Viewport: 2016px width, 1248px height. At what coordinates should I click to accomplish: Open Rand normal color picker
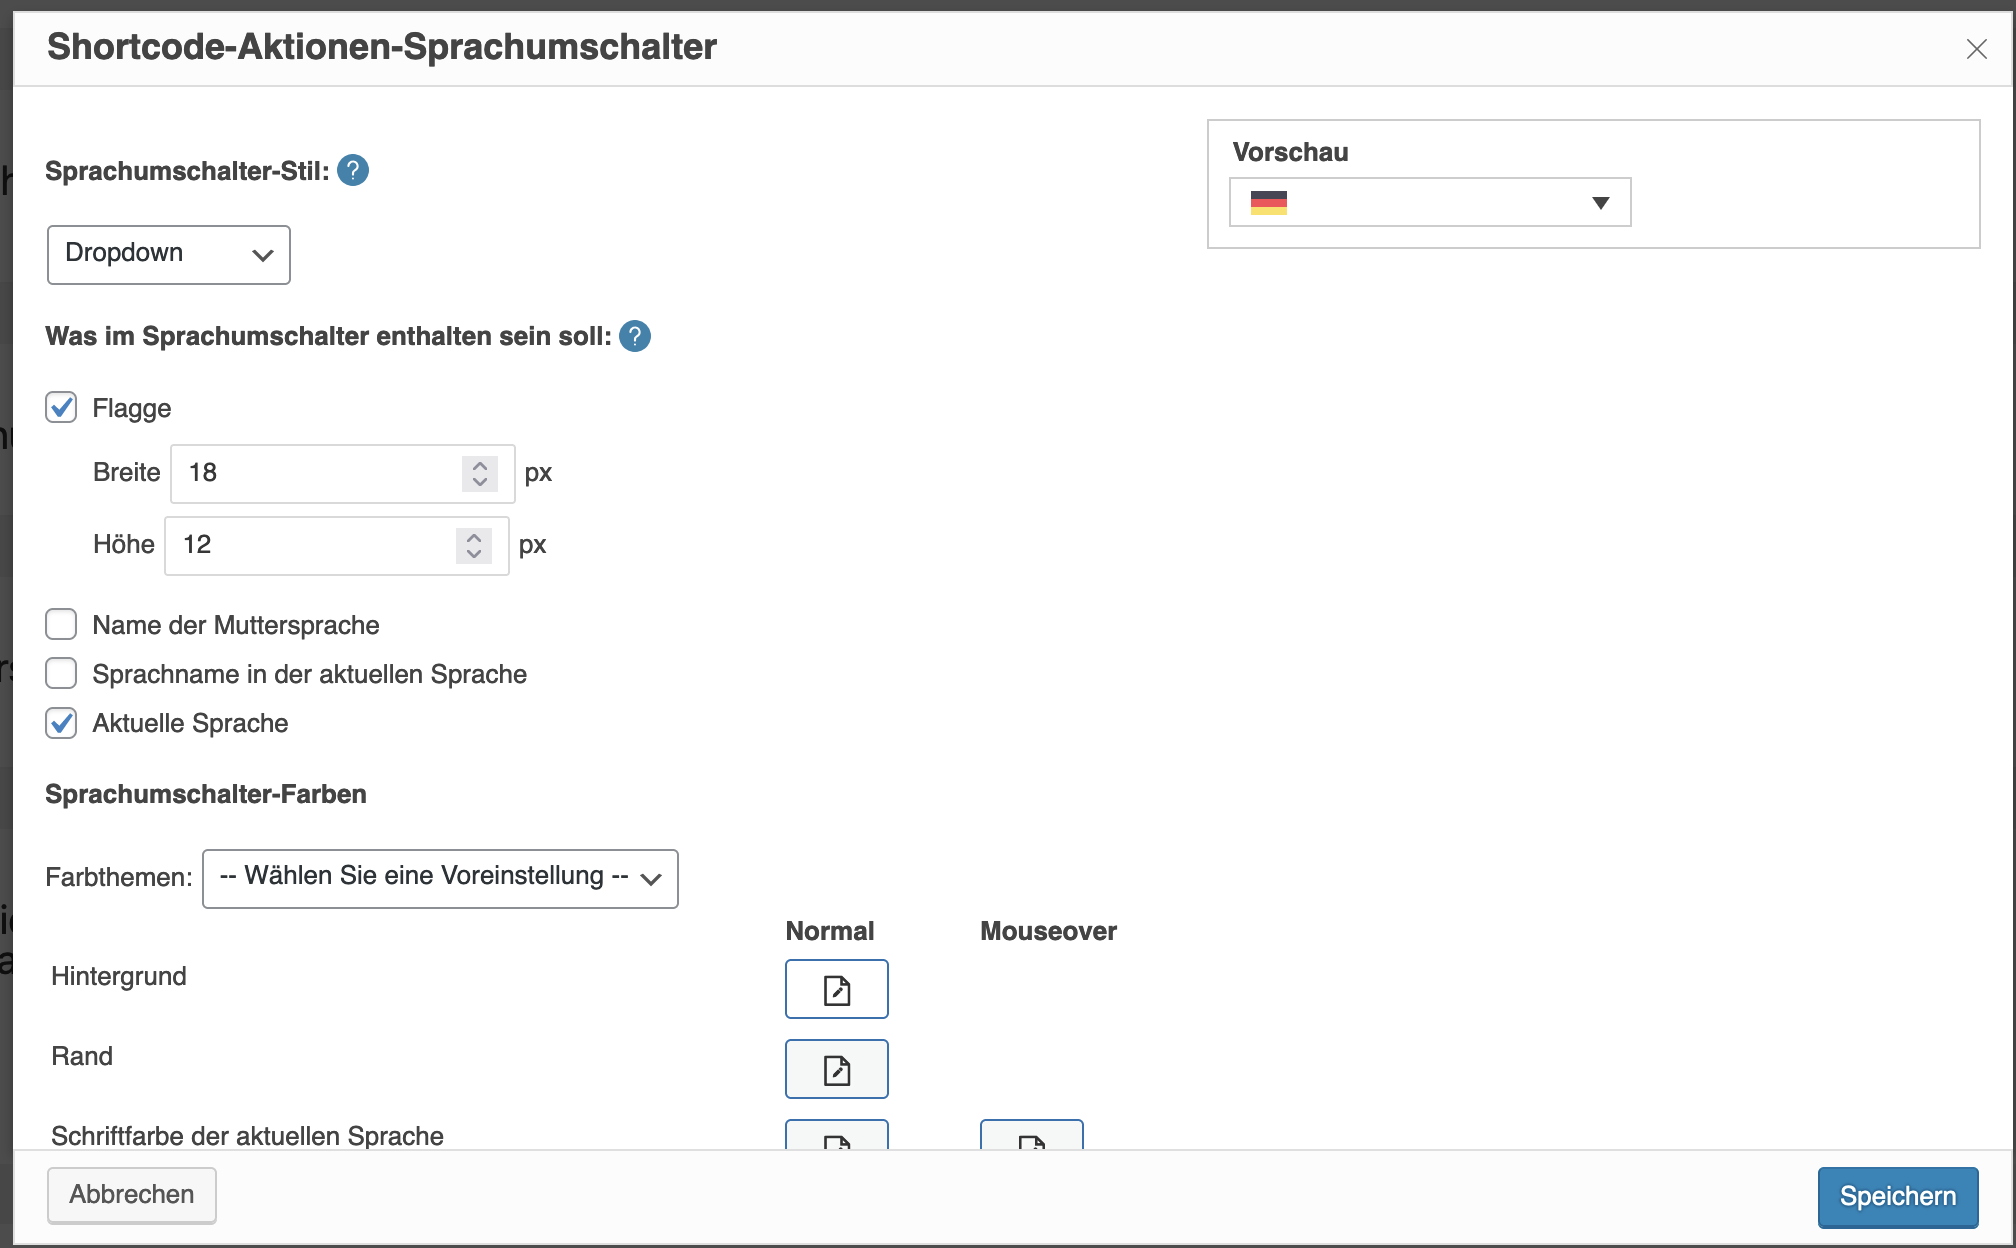point(836,1069)
